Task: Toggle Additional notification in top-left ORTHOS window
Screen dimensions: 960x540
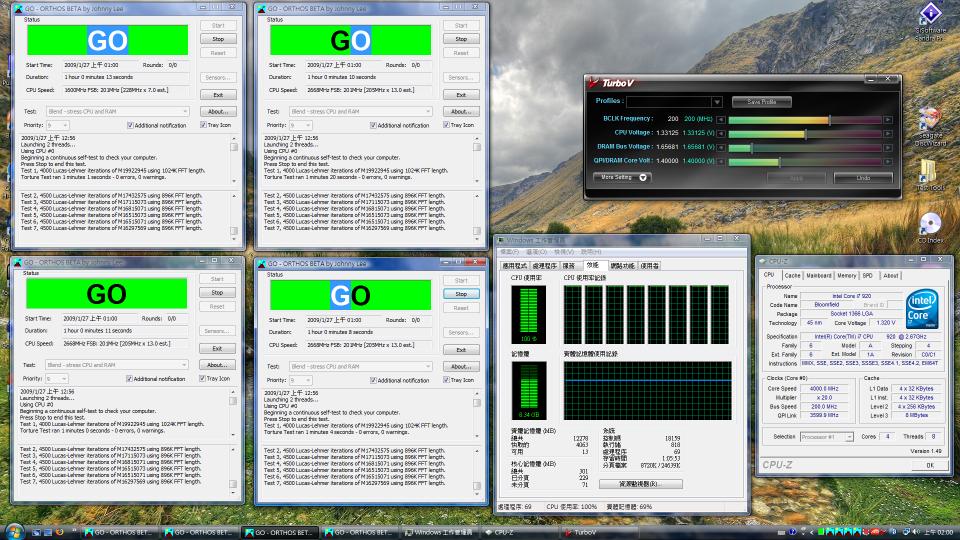Action: tap(131, 126)
